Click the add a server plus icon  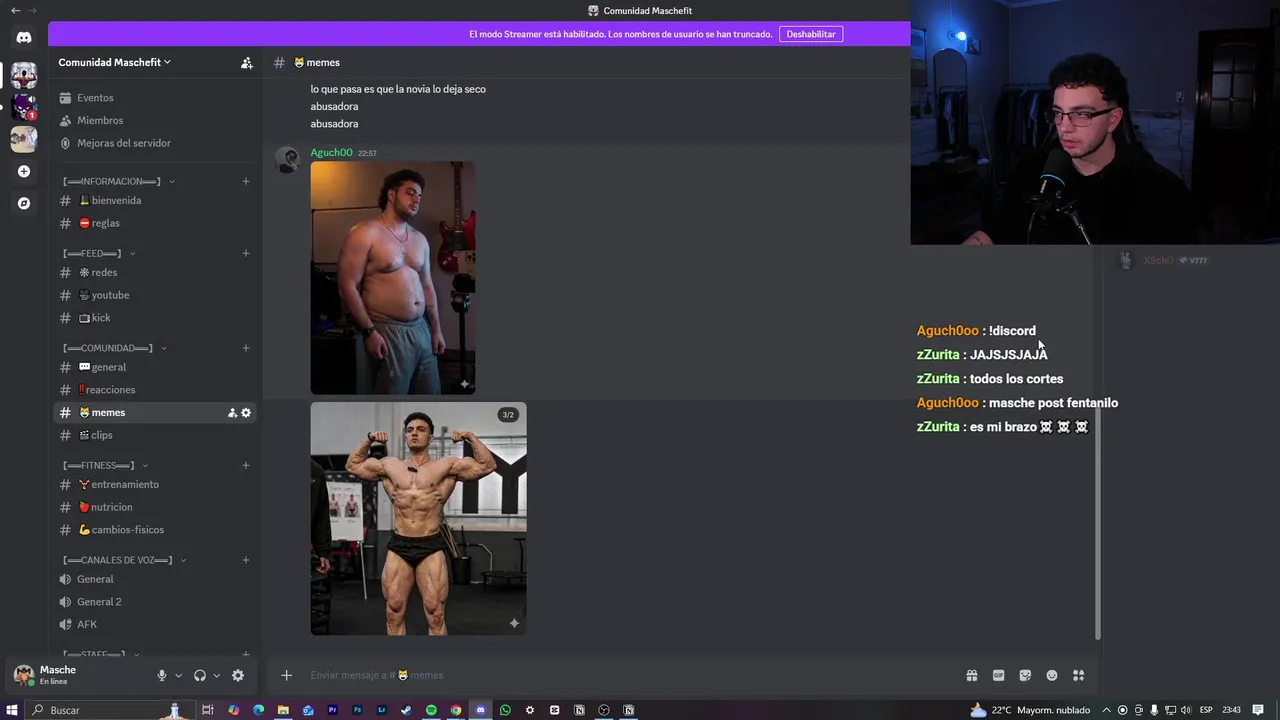pyautogui.click(x=24, y=171)
